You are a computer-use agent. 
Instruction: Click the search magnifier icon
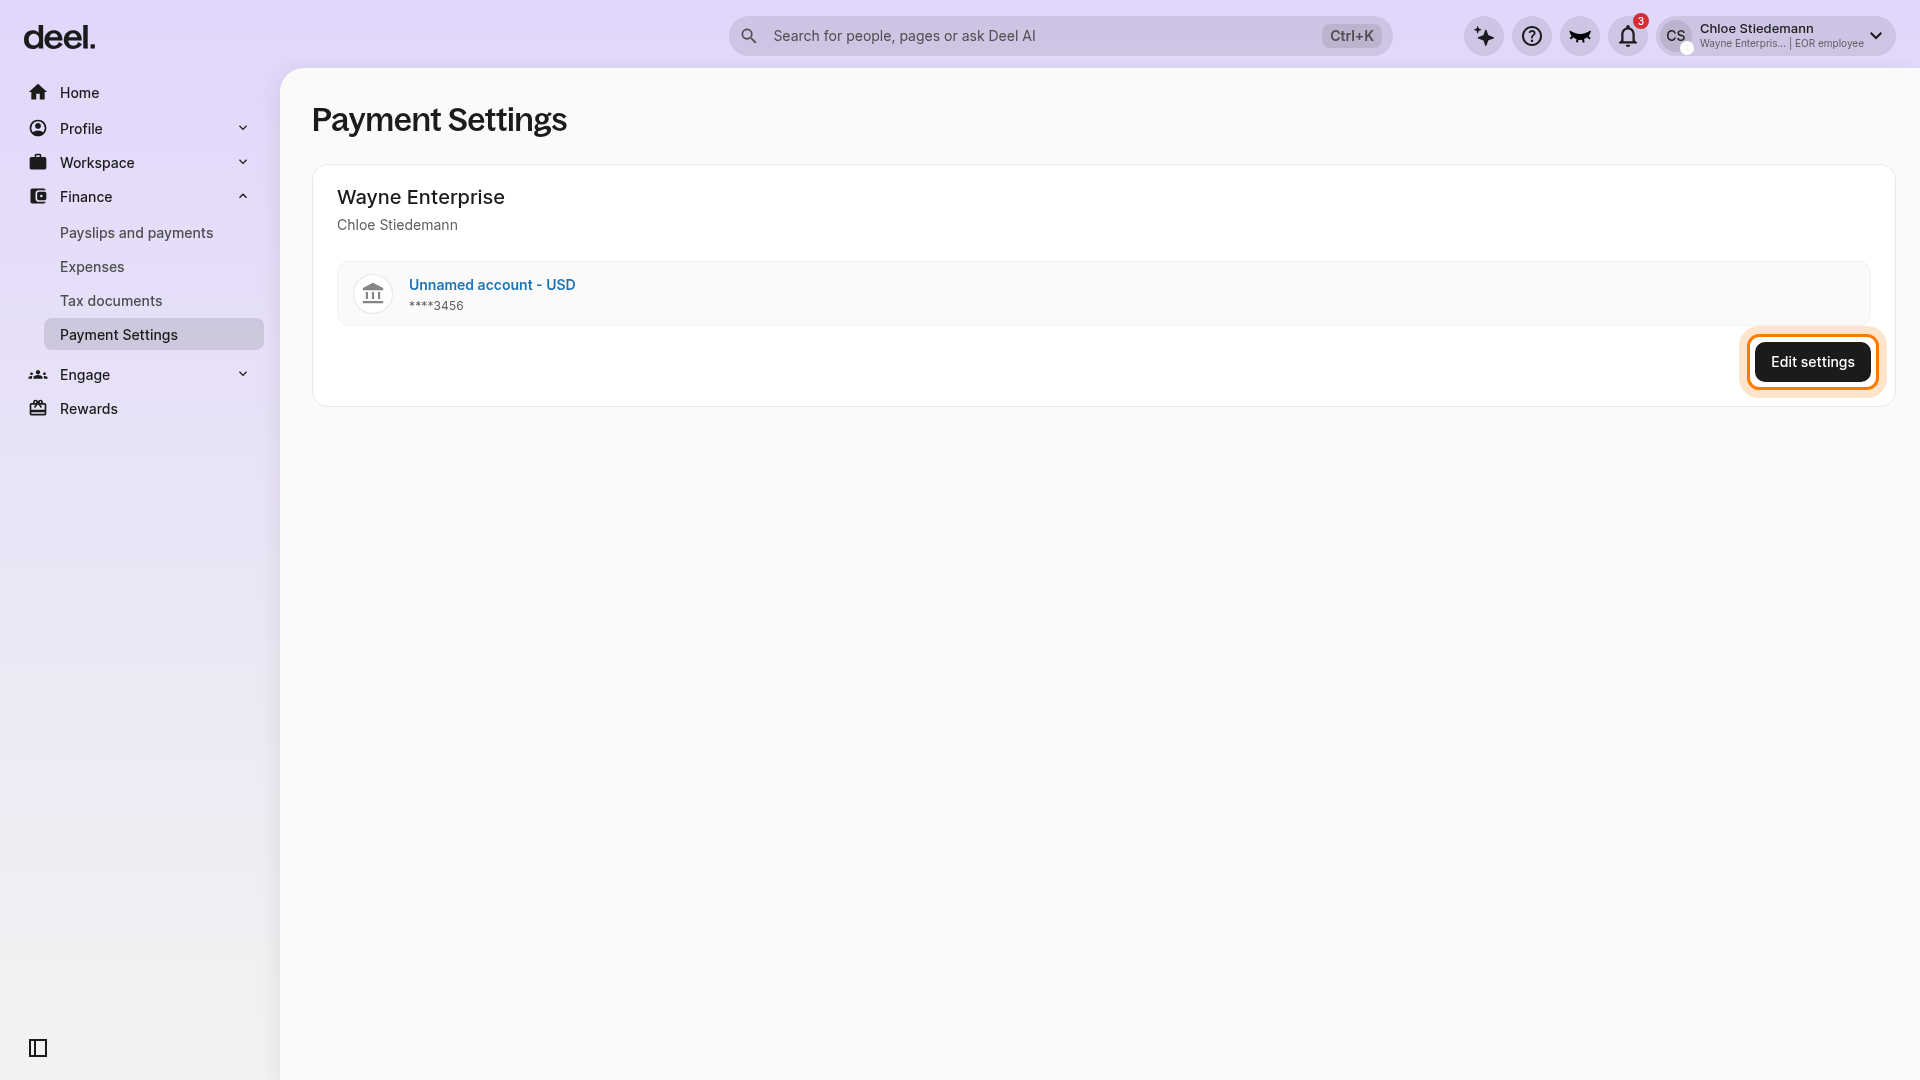pos(749,36)
